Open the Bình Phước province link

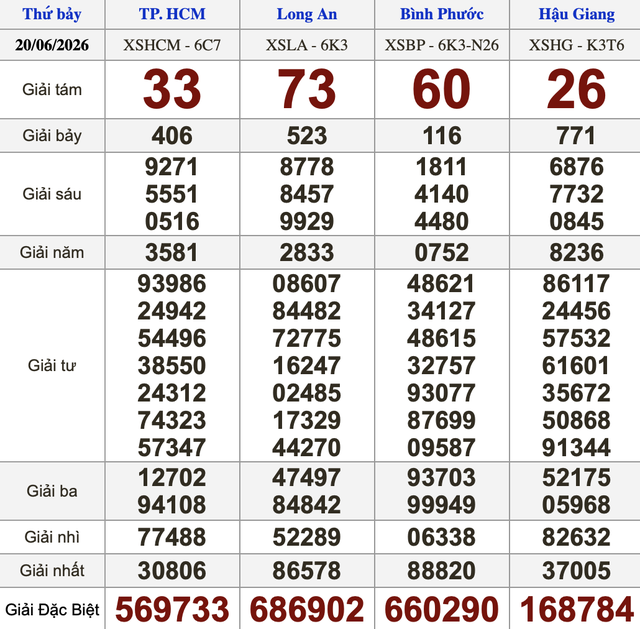(x=442, y=14)
